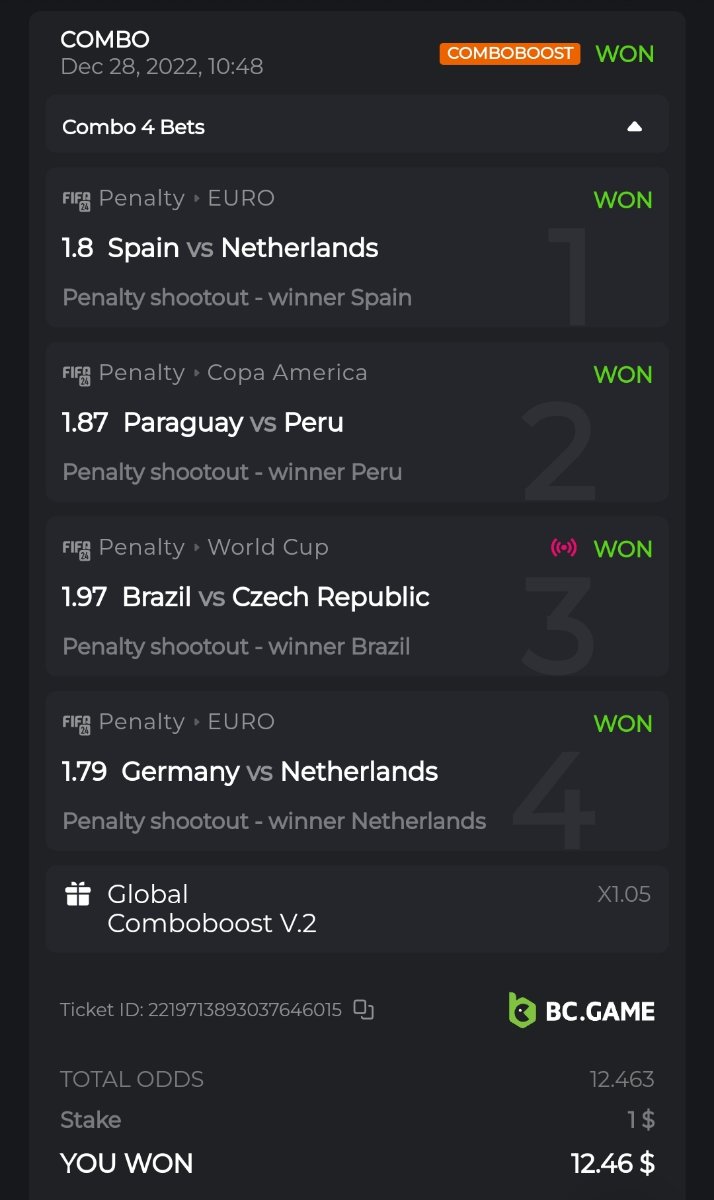Click FIFA icon on Germany vs Netherlands bet

coord(76,723)
